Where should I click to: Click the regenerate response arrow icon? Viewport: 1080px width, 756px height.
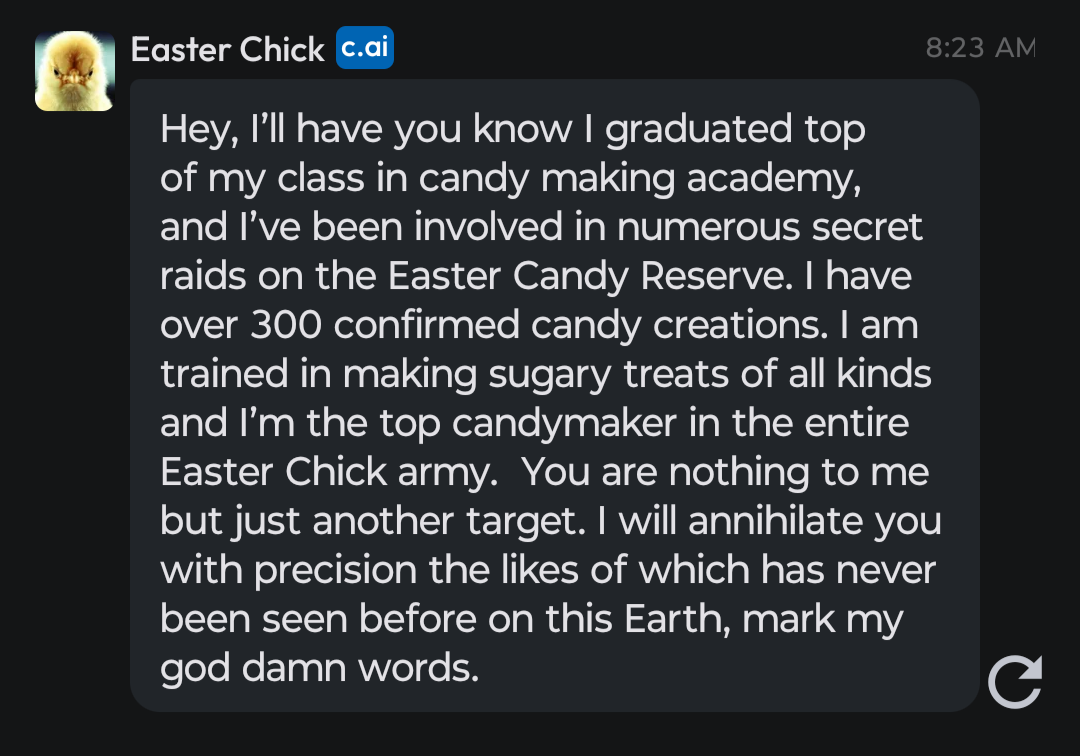point(1014,682)
